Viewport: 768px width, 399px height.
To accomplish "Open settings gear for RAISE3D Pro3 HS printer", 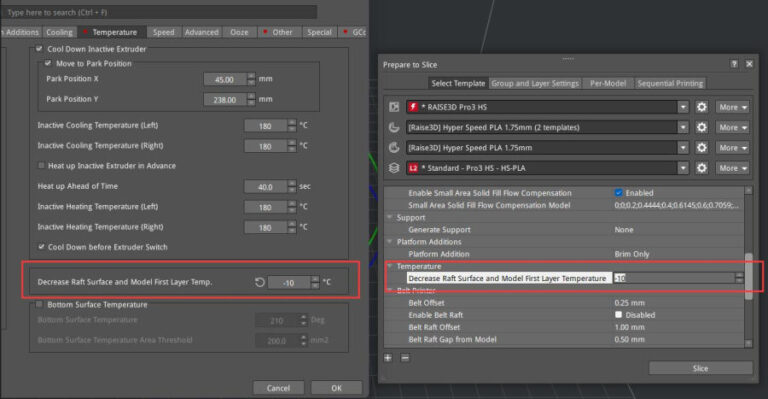I will click(701, 107).
